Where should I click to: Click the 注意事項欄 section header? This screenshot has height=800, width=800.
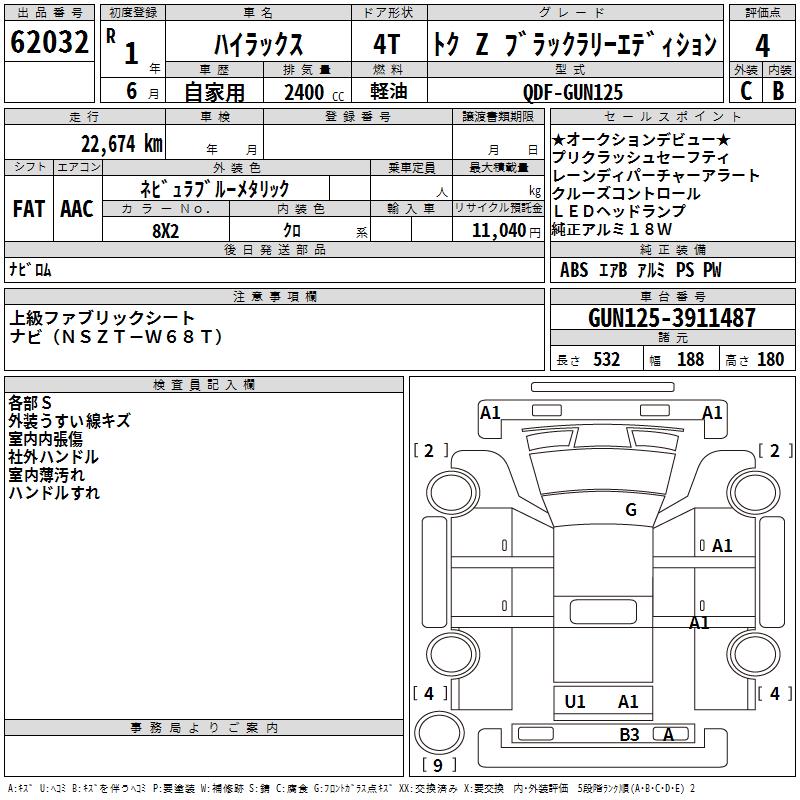pos(275,296)
